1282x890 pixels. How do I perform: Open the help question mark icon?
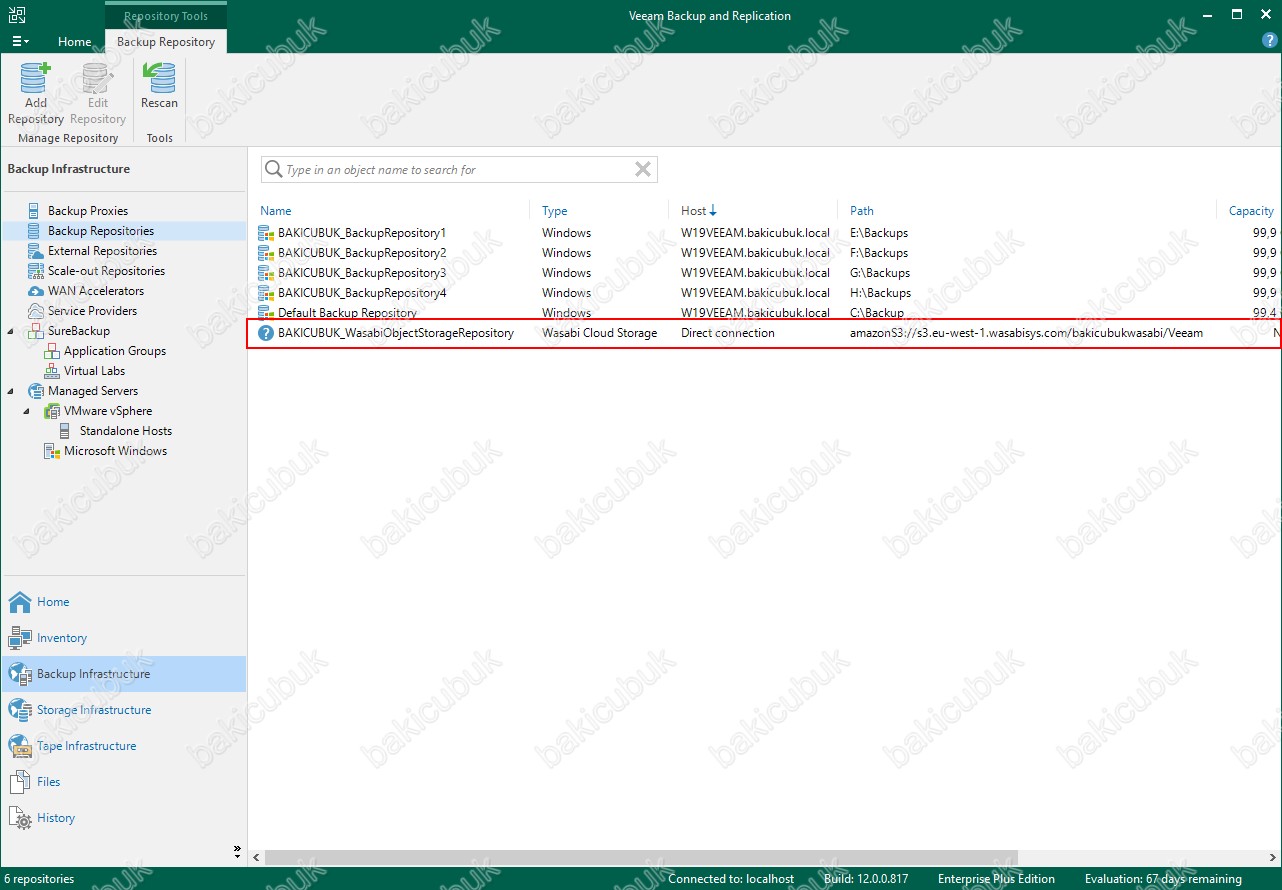tap(1270, 41)
